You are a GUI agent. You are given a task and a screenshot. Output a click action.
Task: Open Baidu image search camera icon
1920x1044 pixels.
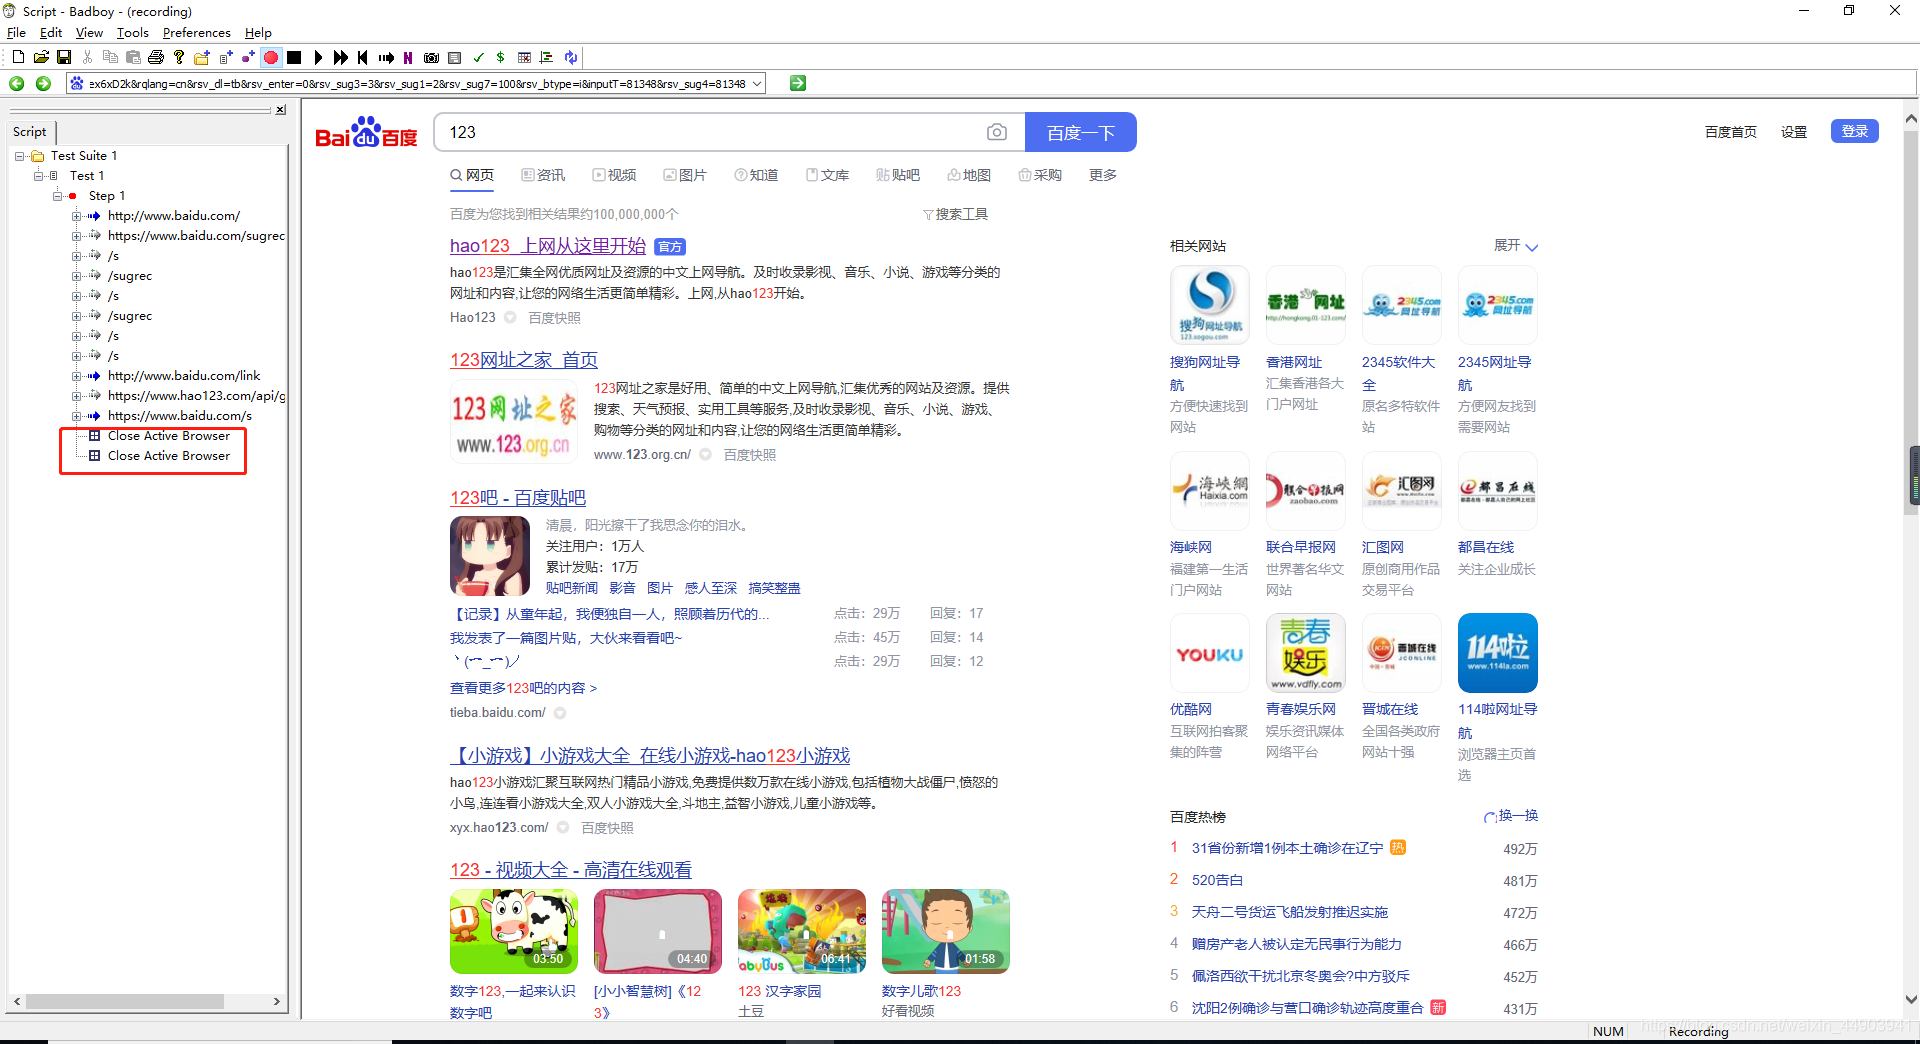point(996,132)
